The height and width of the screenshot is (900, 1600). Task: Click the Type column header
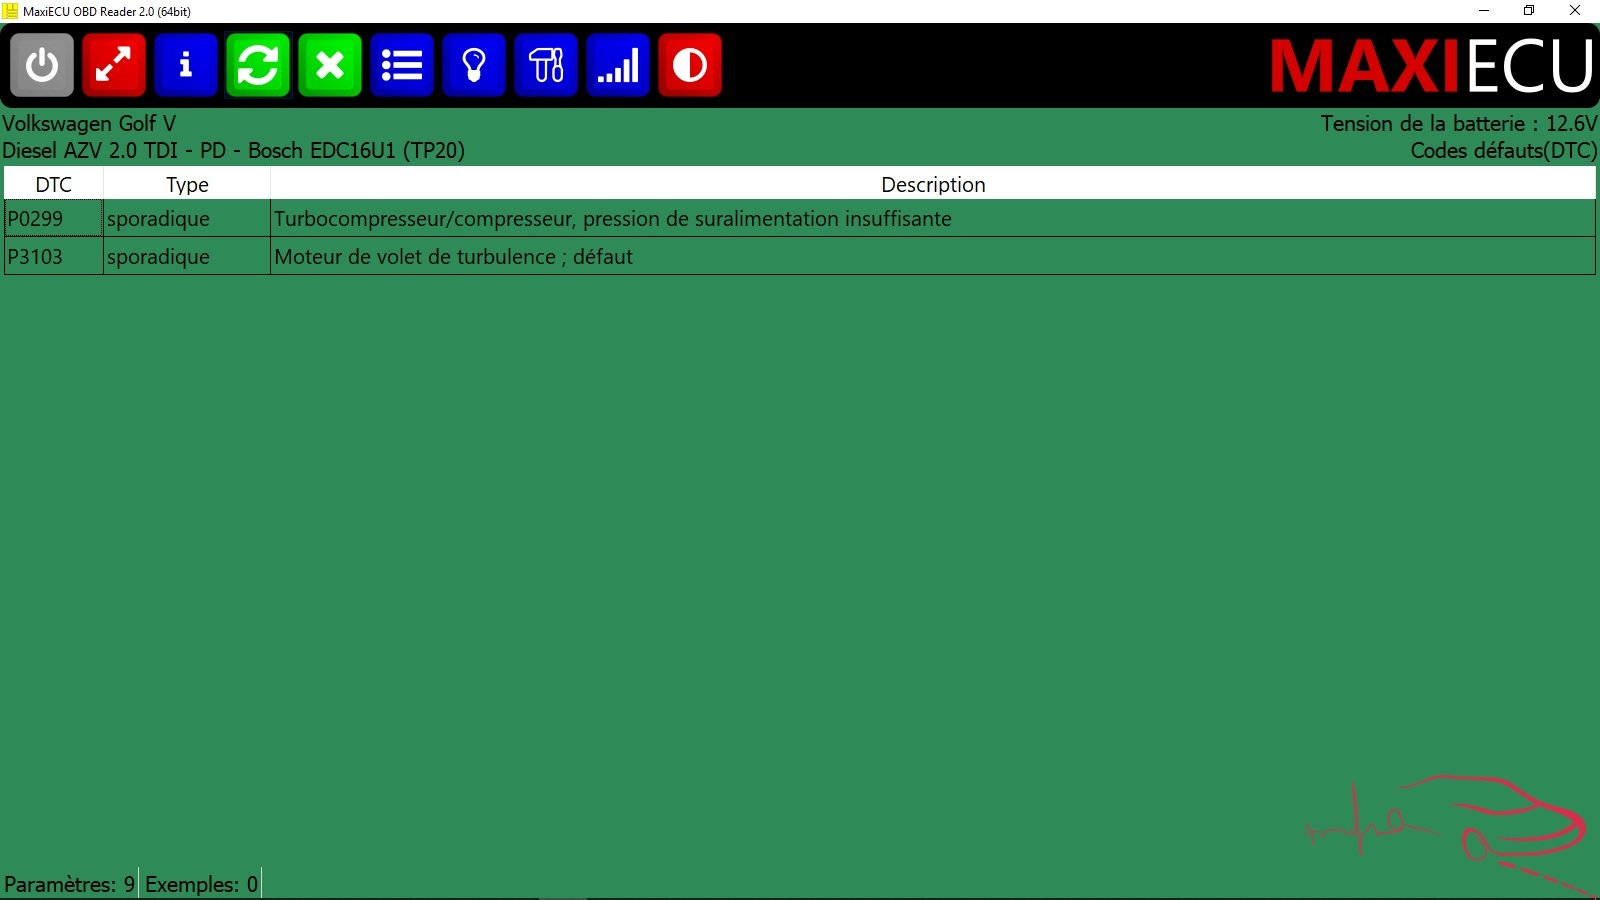(187, 184)
